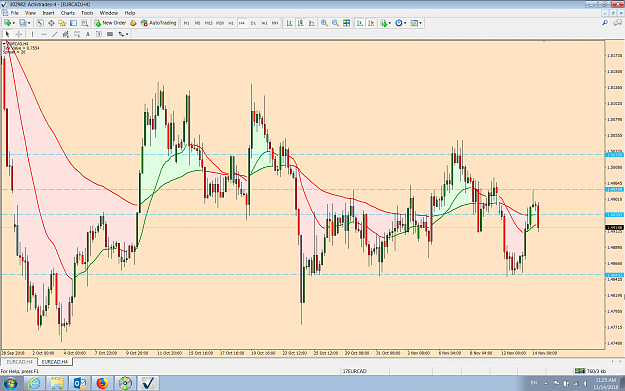Open Firefox from the taskbar
The height and width of the screenshot is (391, 625).
pyautogui.click(x=102, y=383)
